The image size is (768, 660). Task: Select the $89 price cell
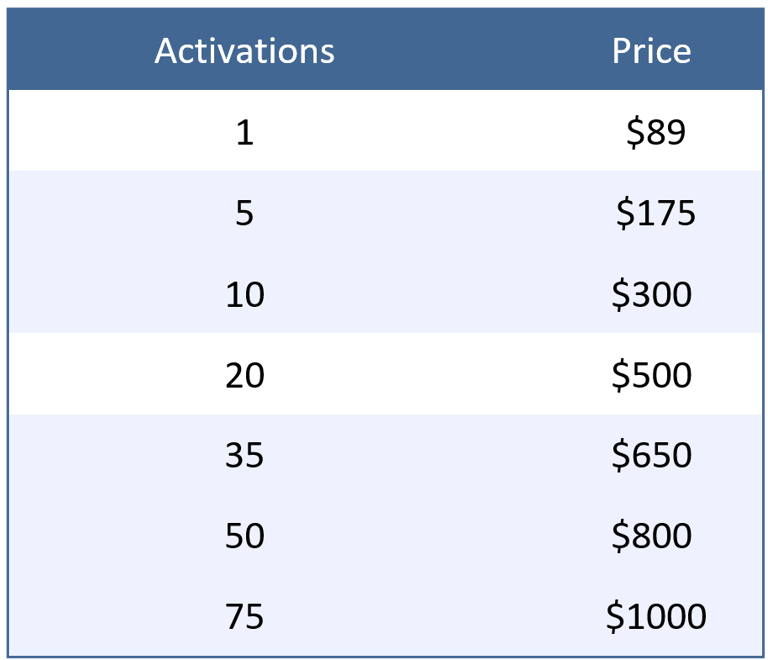coord(656,132)
